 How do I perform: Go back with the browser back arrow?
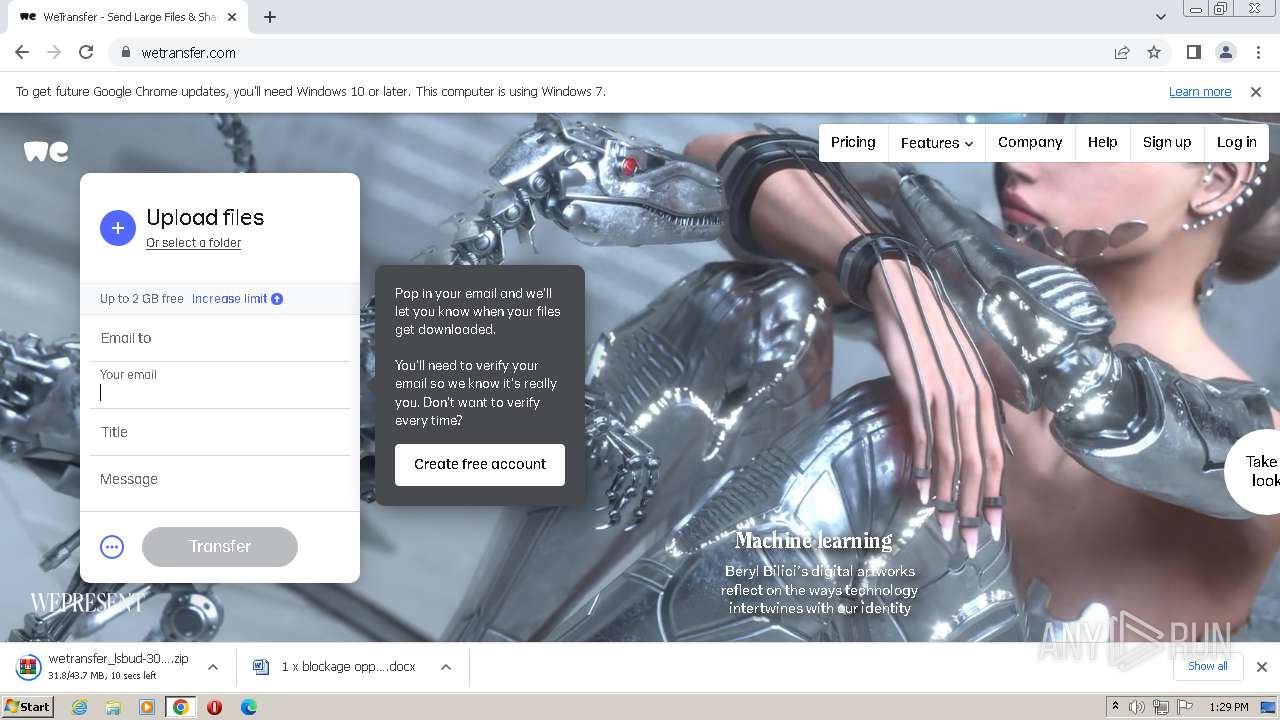(x=22, y=52)
